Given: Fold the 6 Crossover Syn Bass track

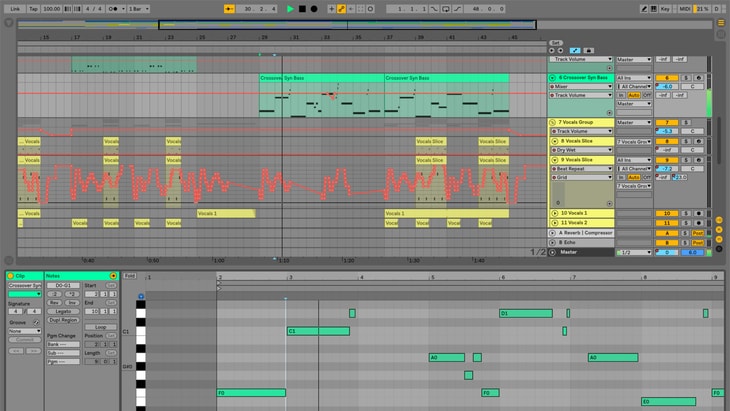Looking at the screenshot, I should point(552,78).
